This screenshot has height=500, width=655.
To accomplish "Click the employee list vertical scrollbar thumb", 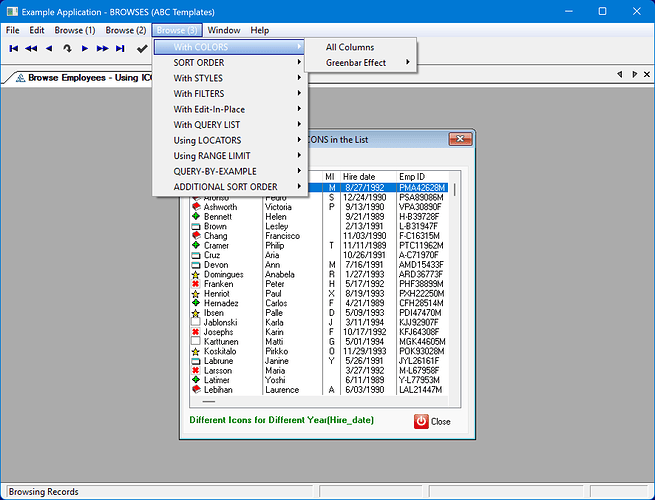I will tap(454, 189).
